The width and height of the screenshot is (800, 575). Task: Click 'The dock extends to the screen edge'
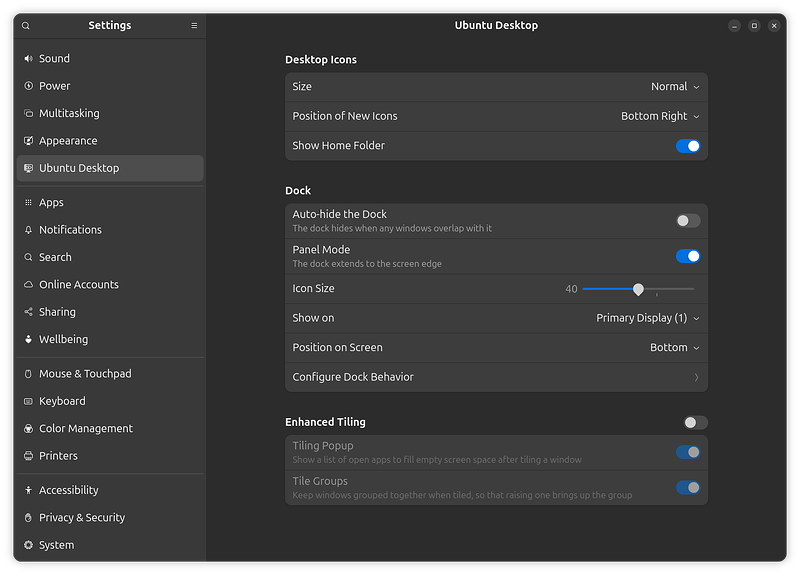pyautogui.click(x=367, y=264)
